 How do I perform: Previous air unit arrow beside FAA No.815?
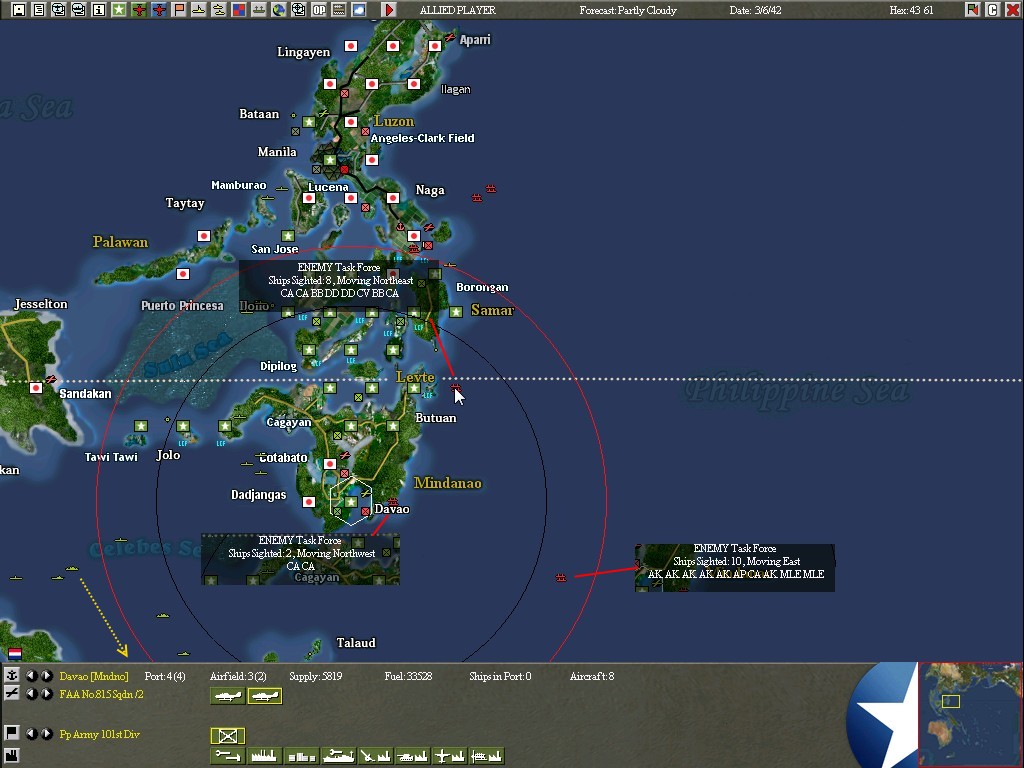pos(31,694)
